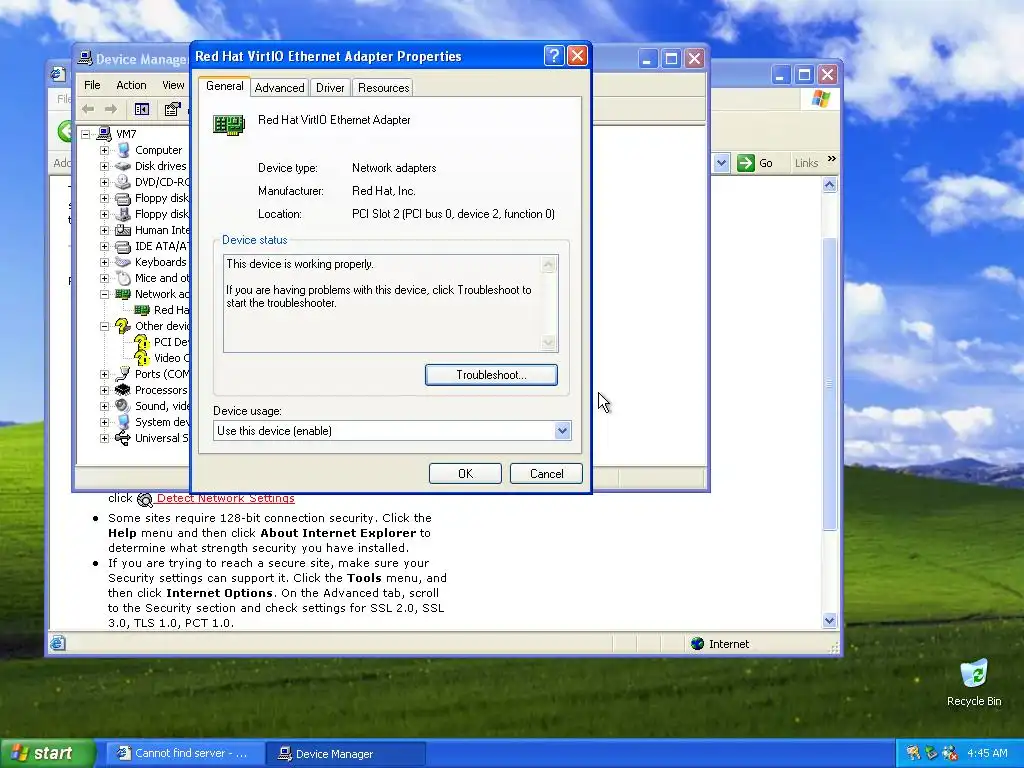The width and height of the screenshot is (1024, 768).
Task: Click the Internet Explorer scrollbar down arrow
Action: (x=829, y=620)
